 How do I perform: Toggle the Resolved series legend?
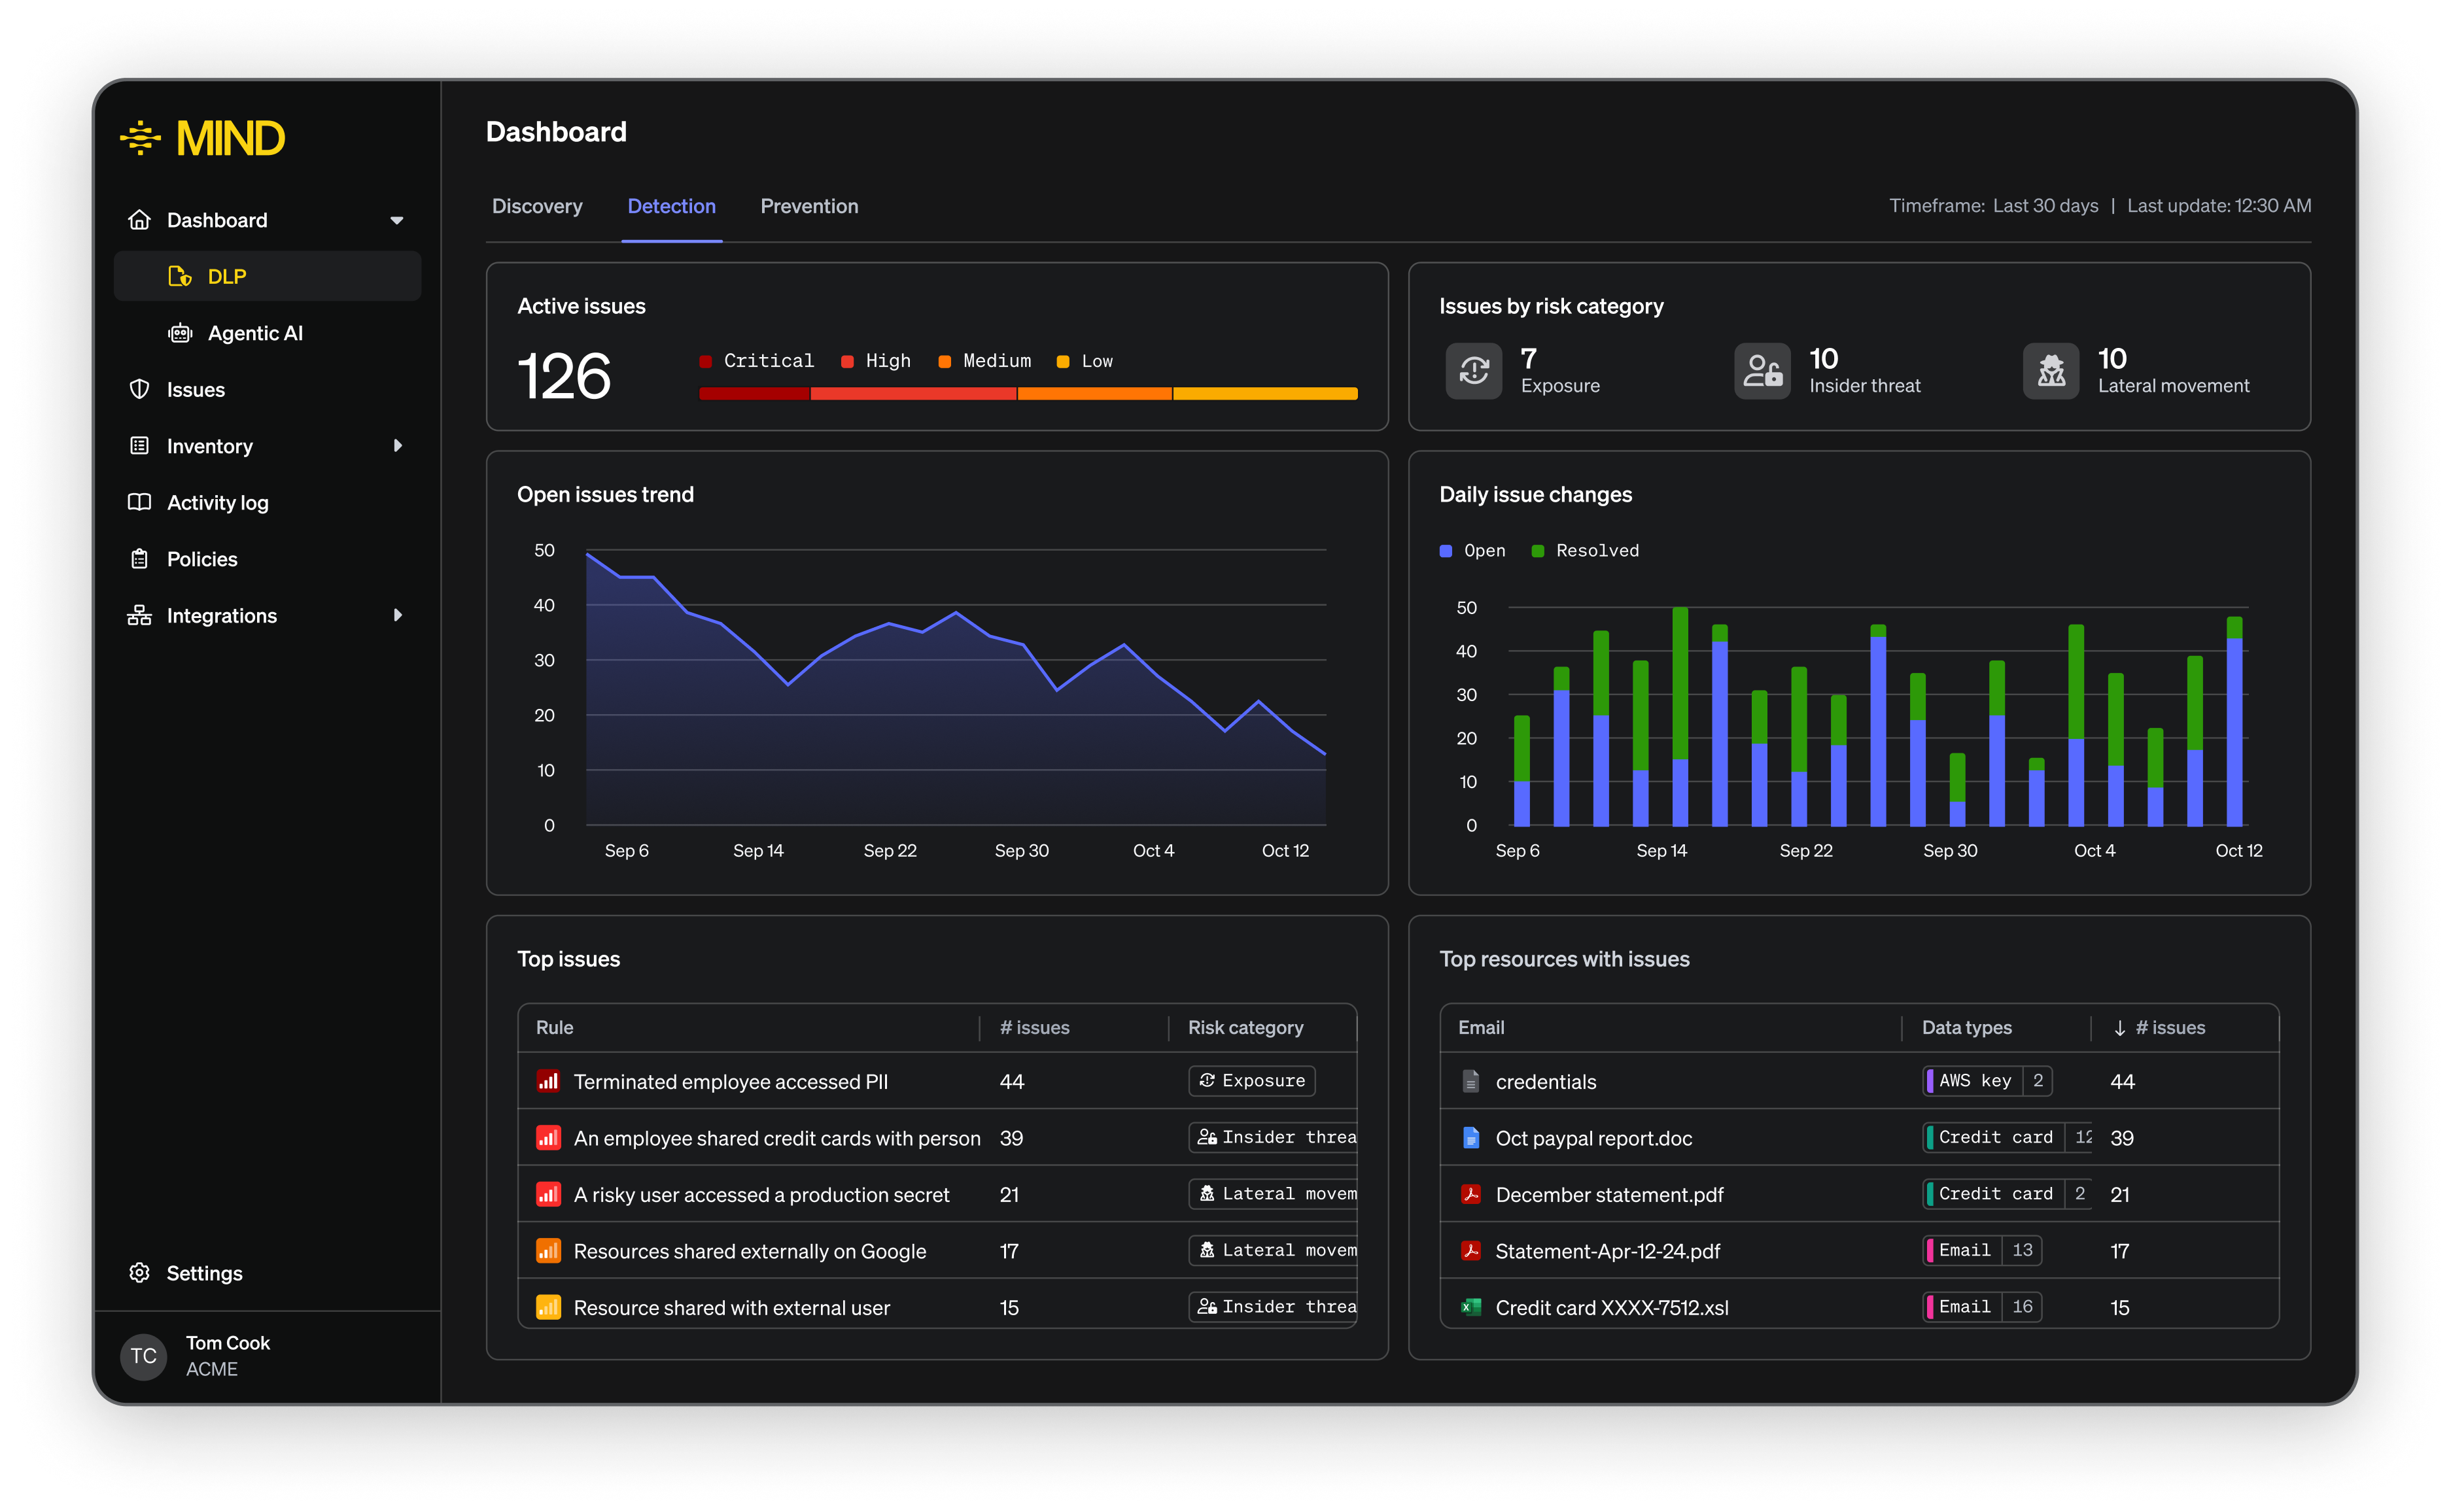click(x=1585, y=550)
